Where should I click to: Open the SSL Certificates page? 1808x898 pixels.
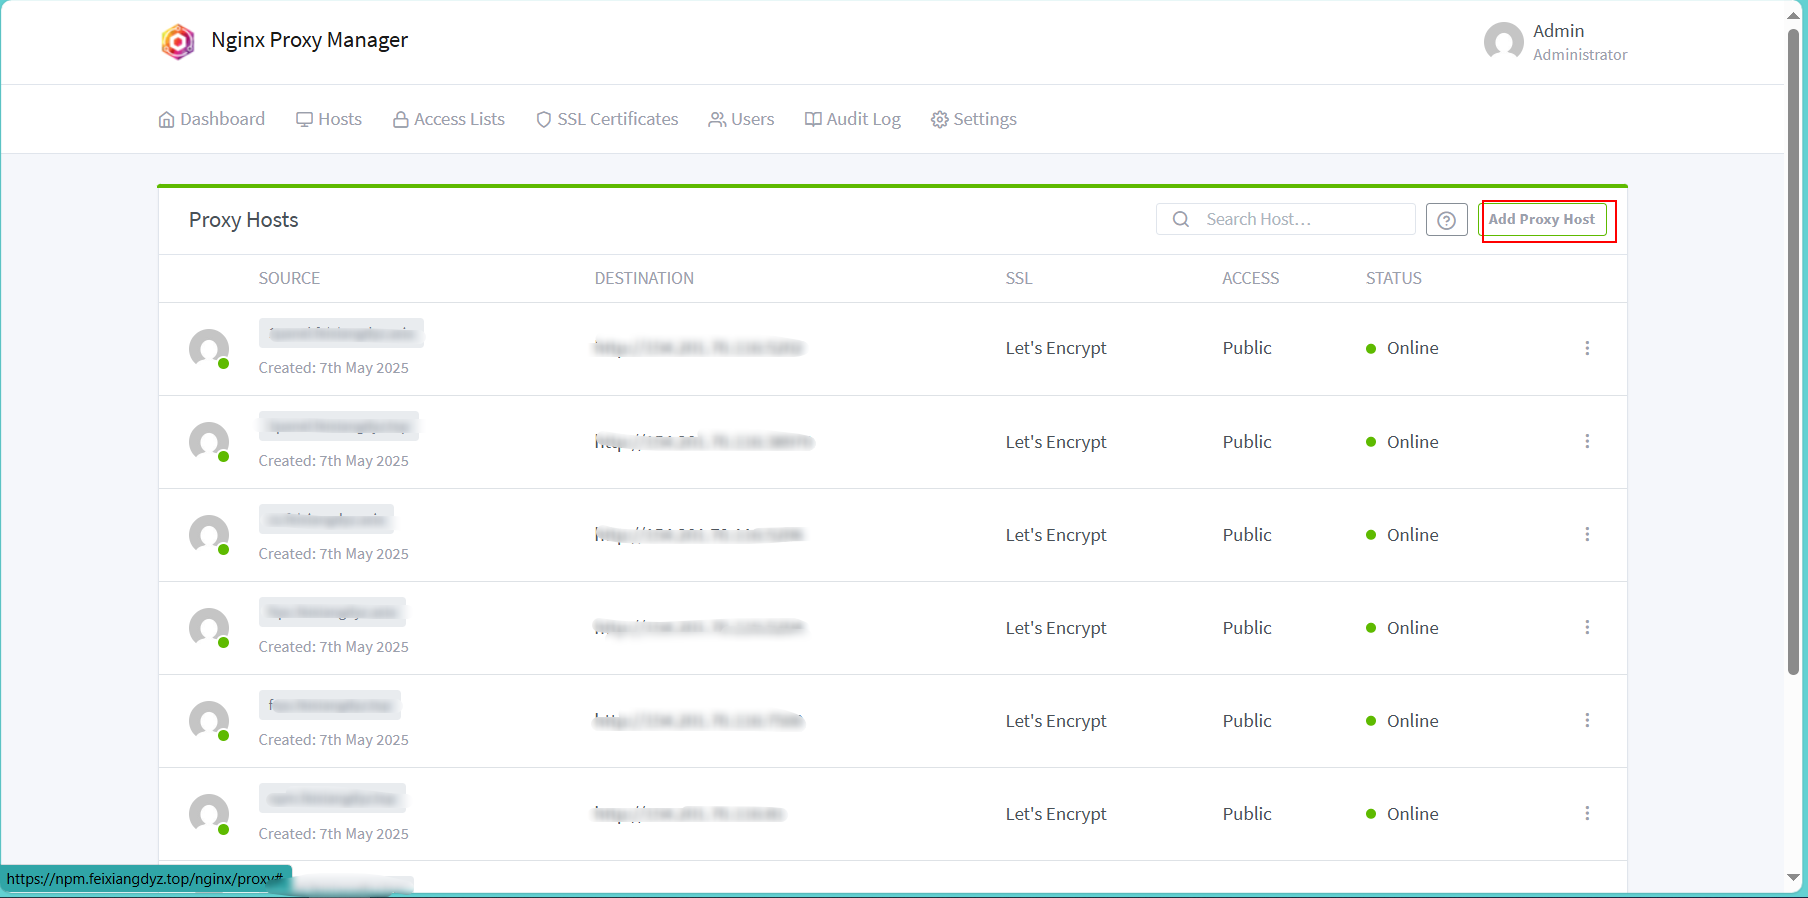coord(607,119)
